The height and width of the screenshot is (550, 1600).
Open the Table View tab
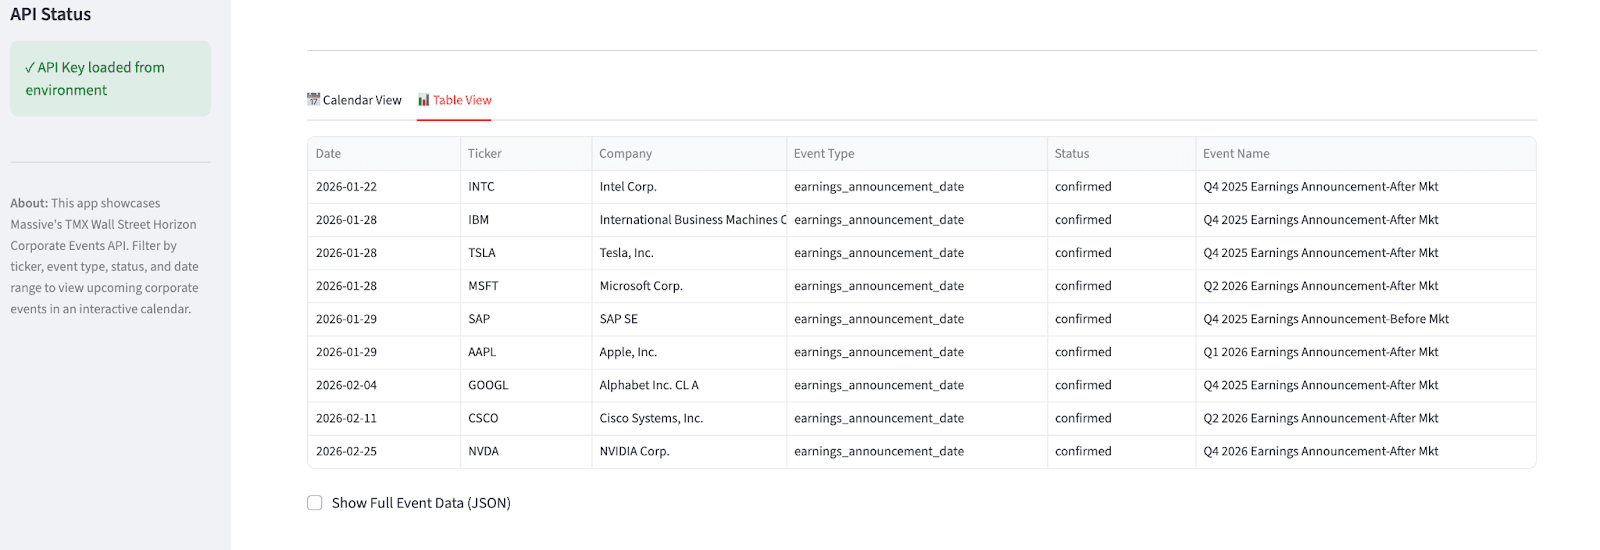tap(455, 100)
